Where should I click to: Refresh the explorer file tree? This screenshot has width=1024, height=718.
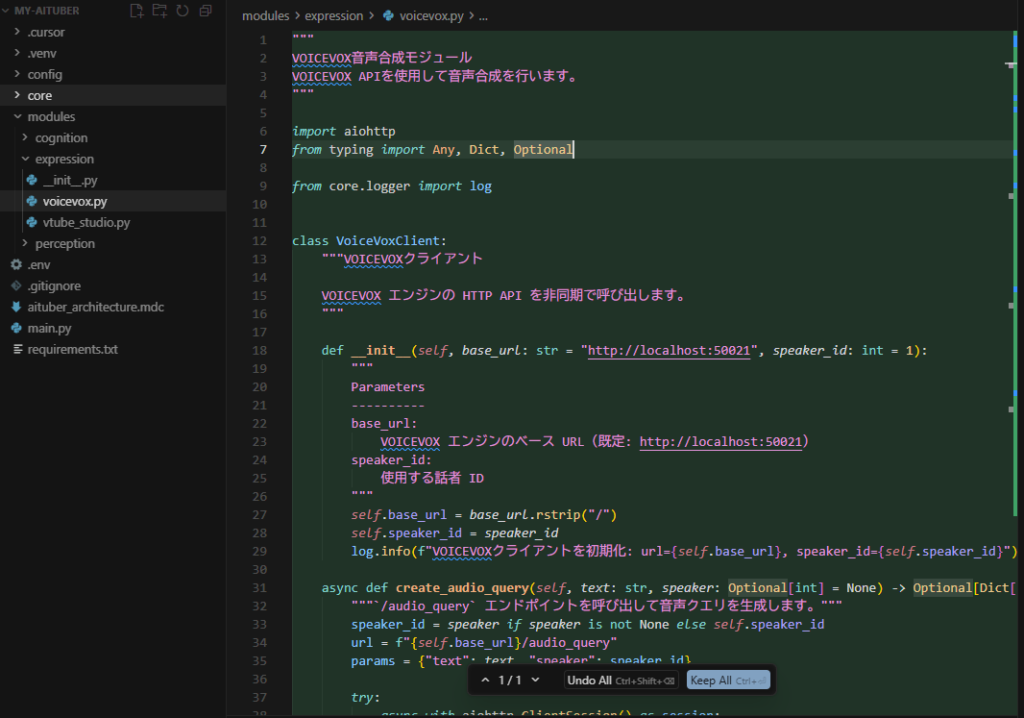click(182, 11)
